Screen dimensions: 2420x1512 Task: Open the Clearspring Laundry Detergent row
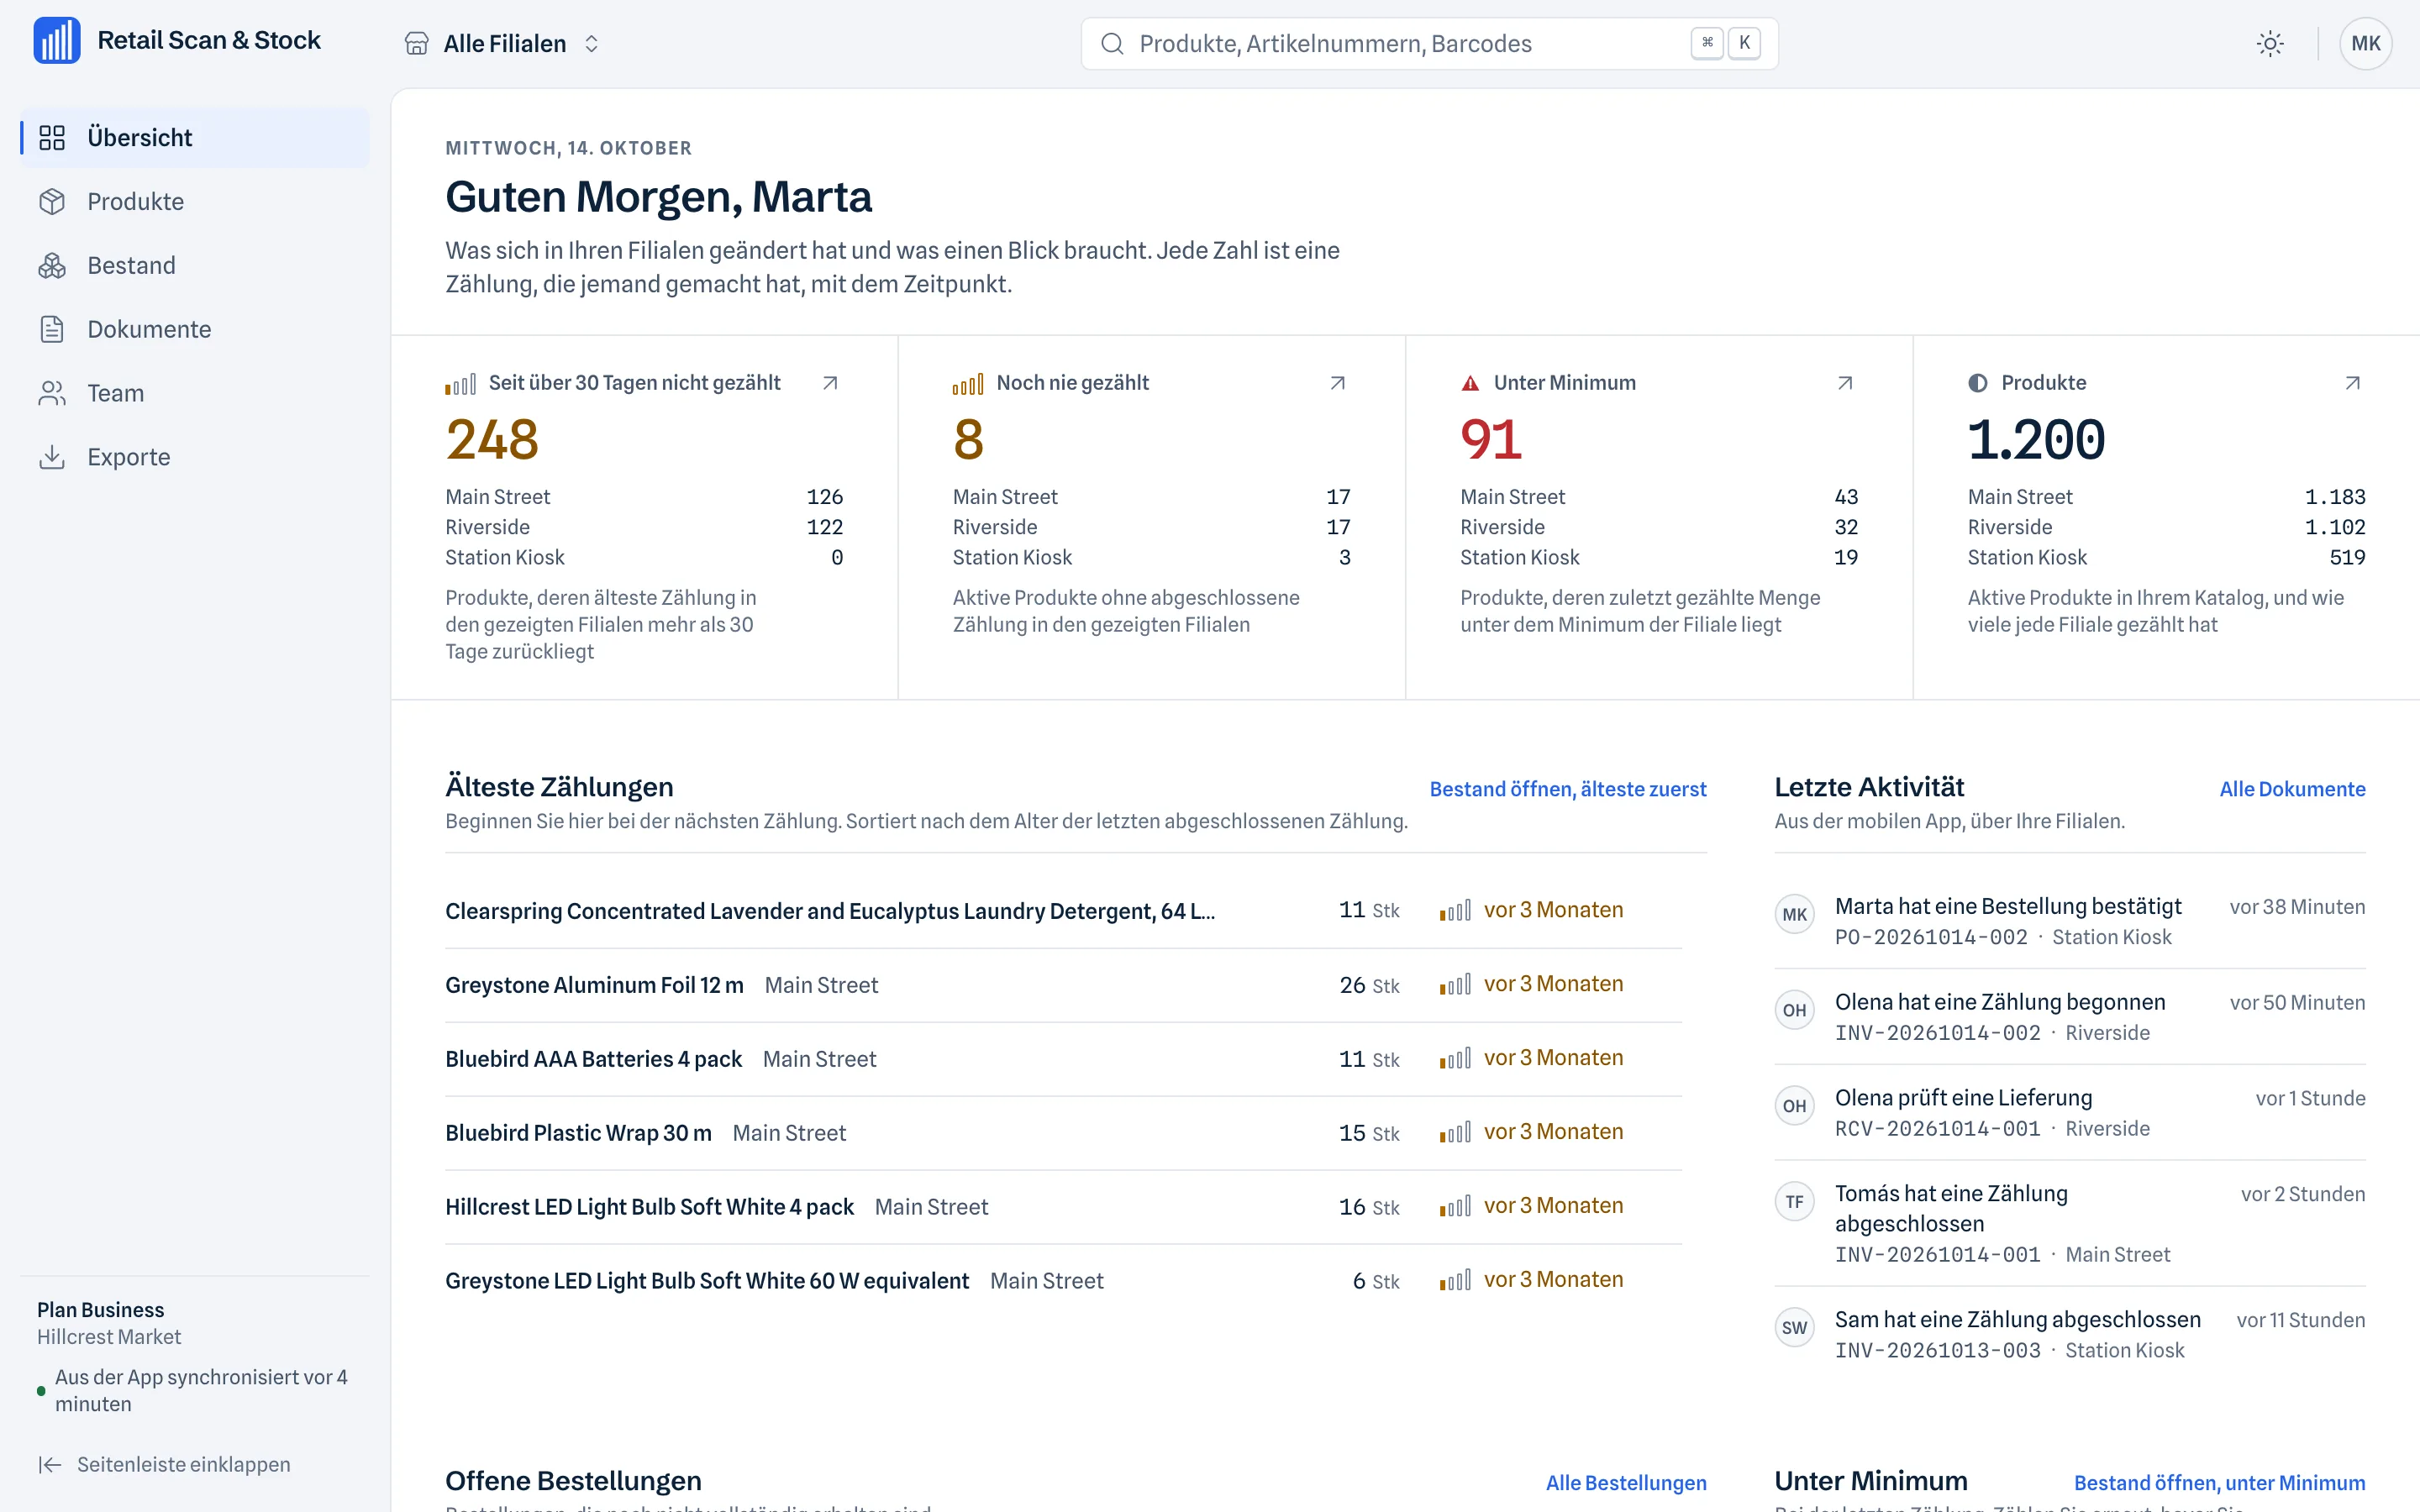click(x=1063, y=911)
